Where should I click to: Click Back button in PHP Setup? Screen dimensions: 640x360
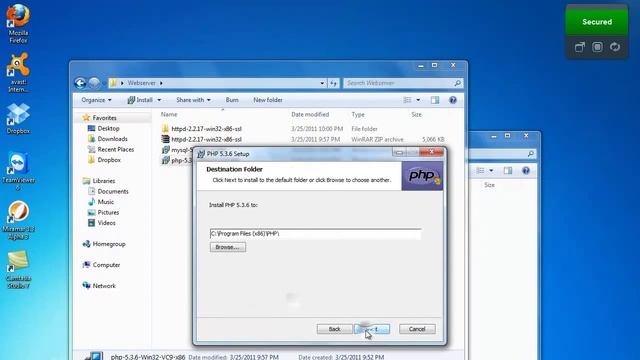(334, 329)
